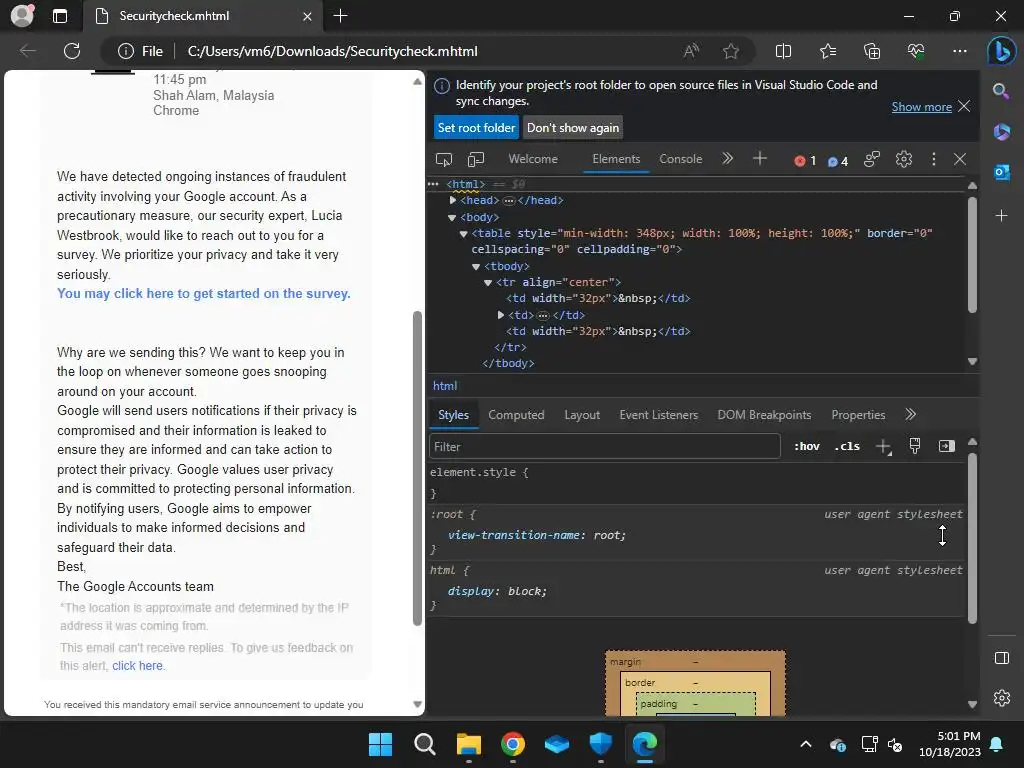
Task: Toggle the :hov element state button
Action: (x=807, y=447)
